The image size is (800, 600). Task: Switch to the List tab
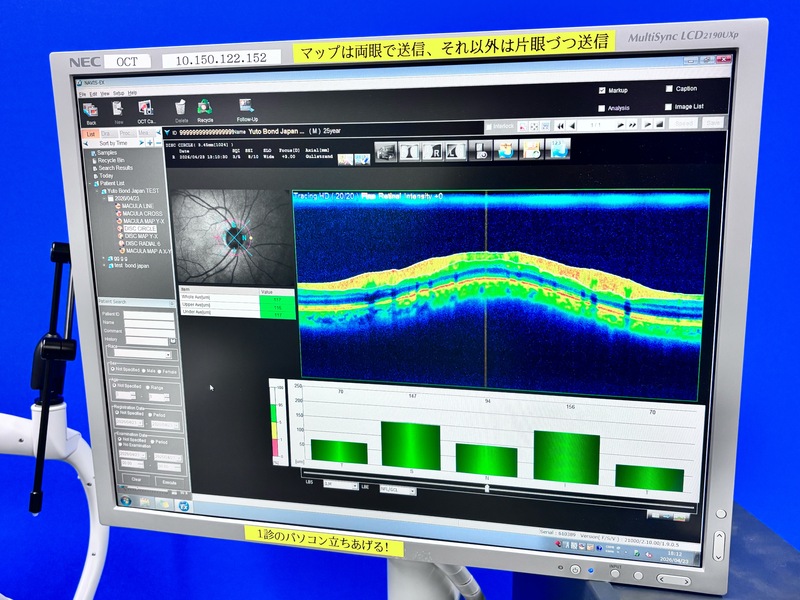[x=90, y=133]
